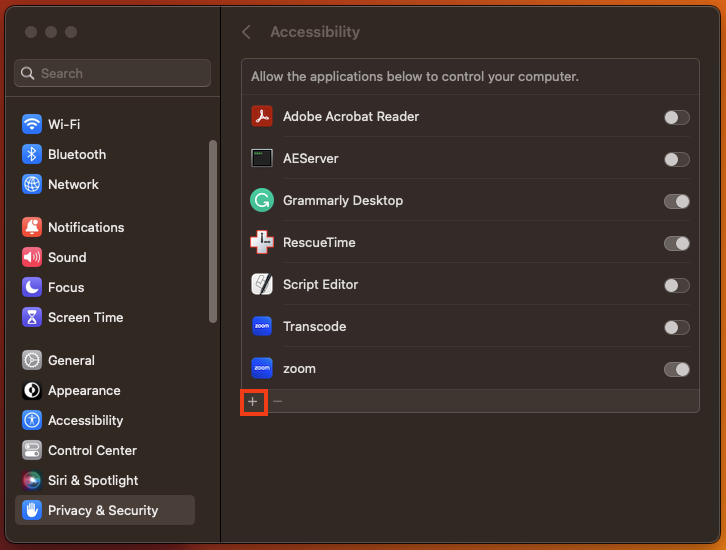Click the Notifications bell icon

coord(31,227)
